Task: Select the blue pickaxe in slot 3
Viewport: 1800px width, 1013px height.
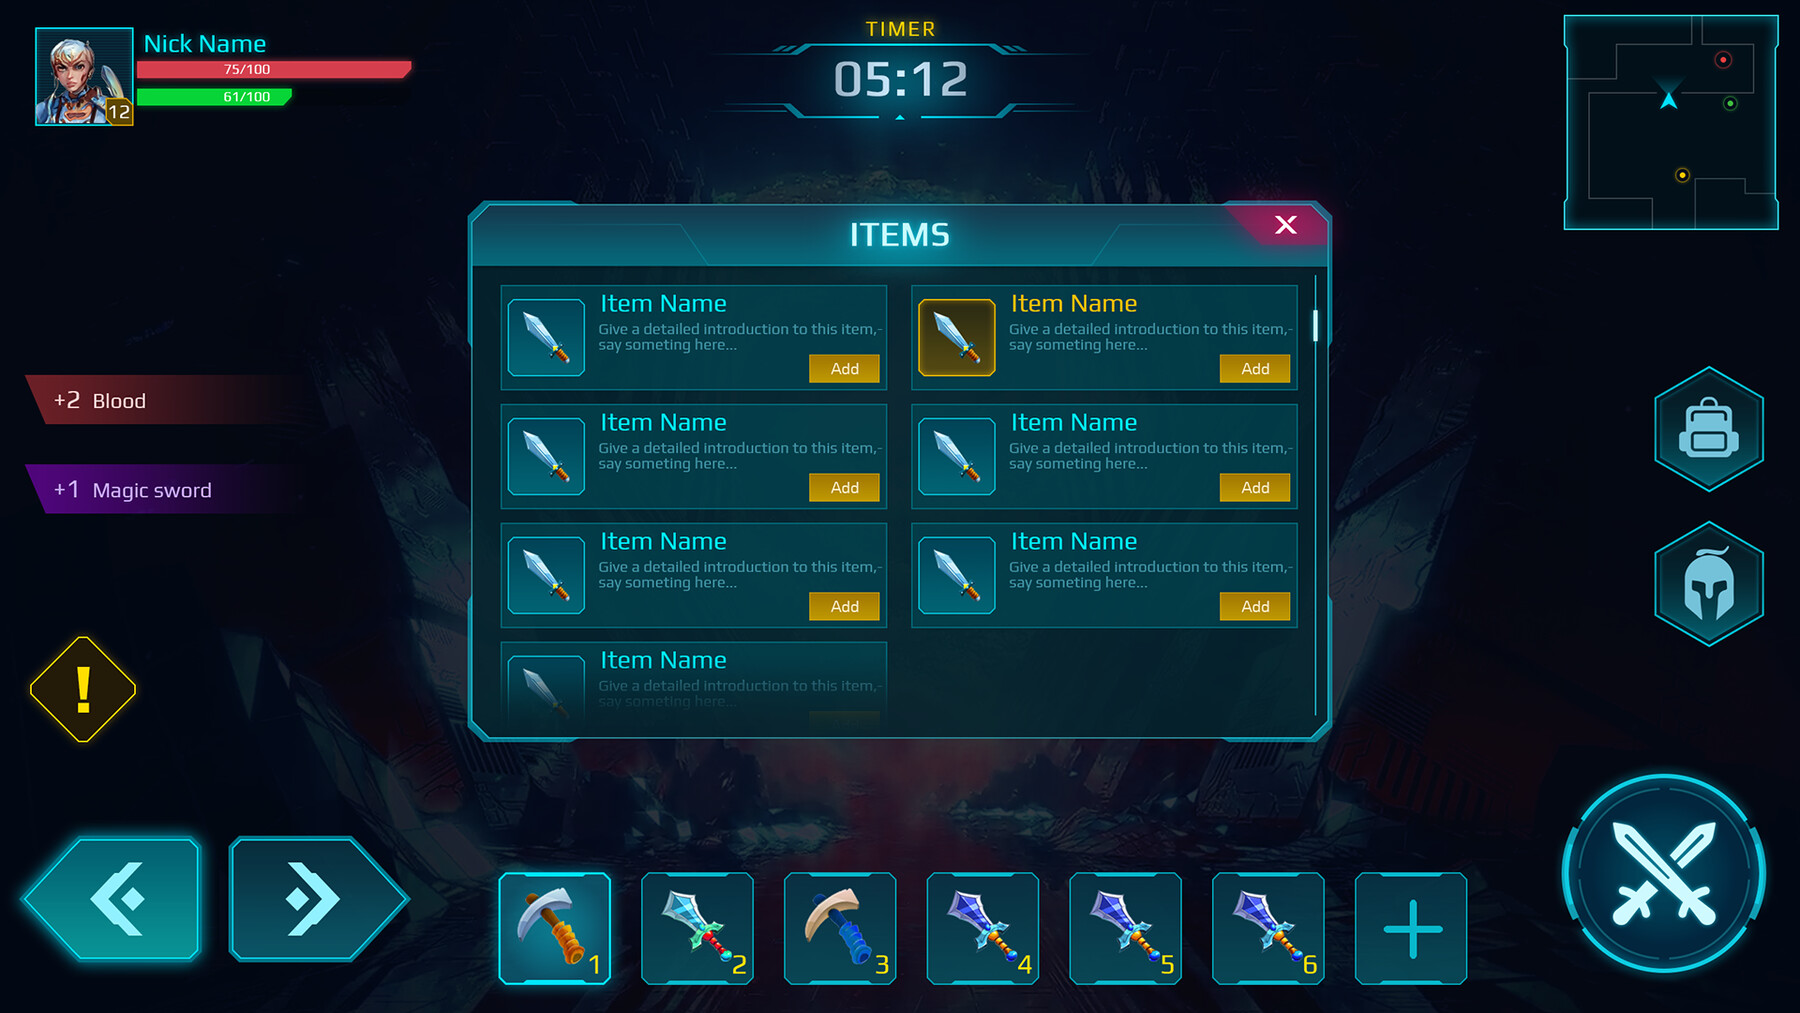Action: [x=840, y=928]
